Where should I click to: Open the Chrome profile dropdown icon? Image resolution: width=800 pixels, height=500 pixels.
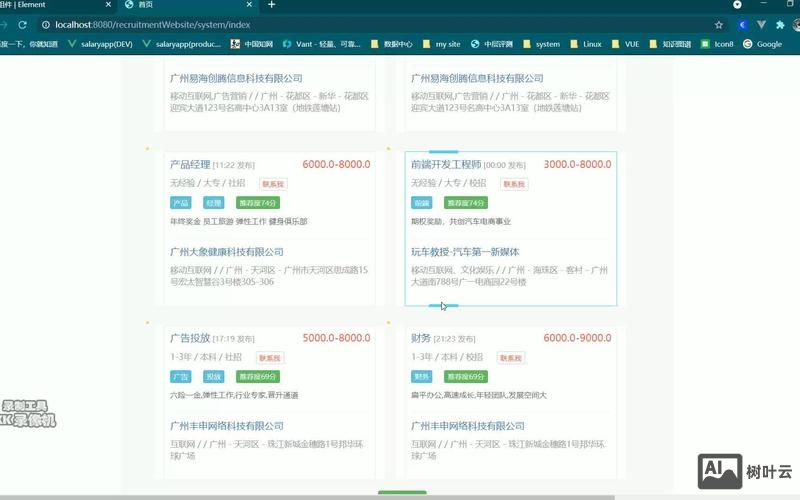737,5
